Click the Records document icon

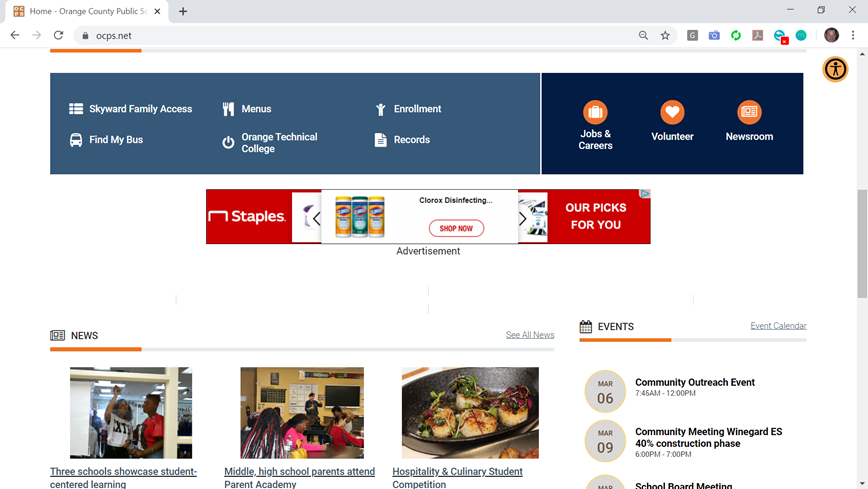380,140
